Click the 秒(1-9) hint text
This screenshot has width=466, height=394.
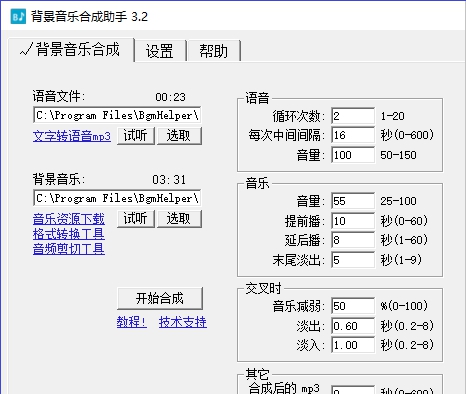[401, 260]
